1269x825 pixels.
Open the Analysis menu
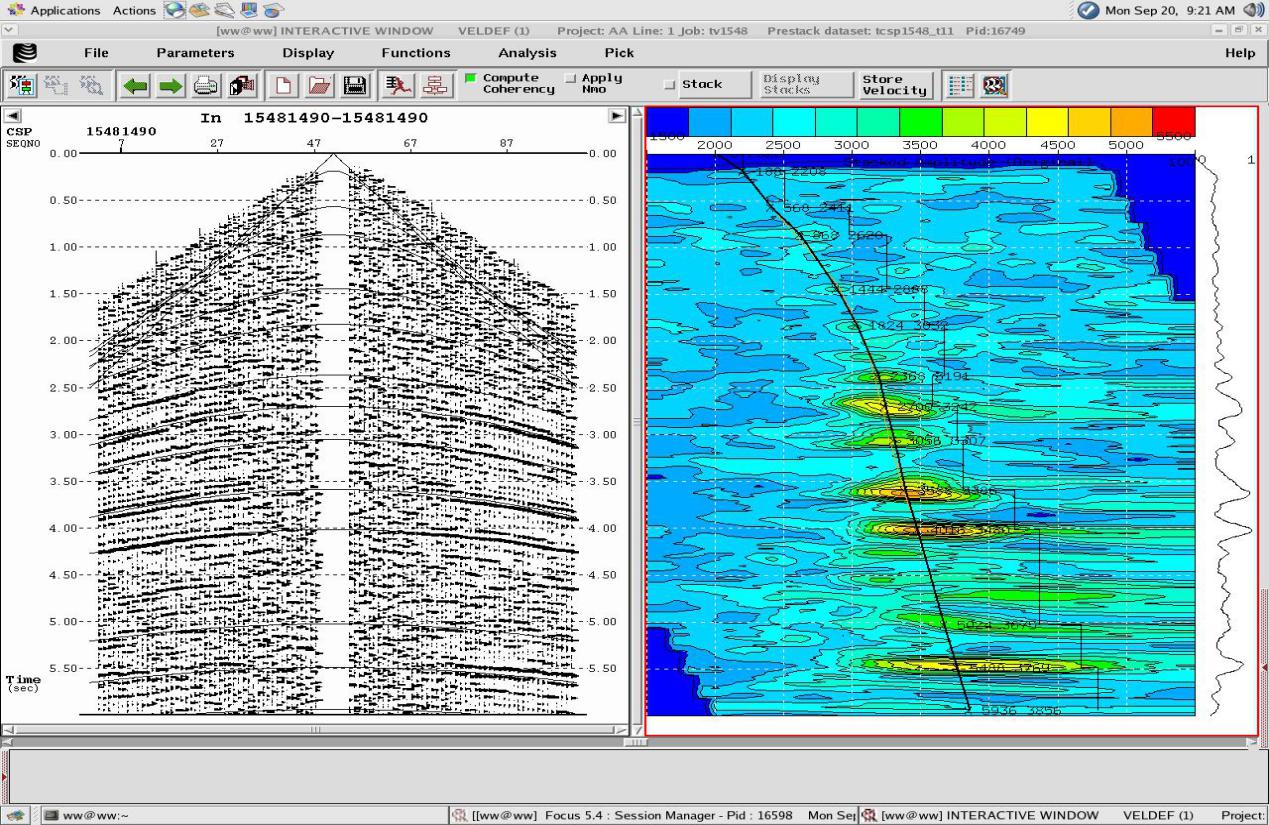[x=527, y=53]
